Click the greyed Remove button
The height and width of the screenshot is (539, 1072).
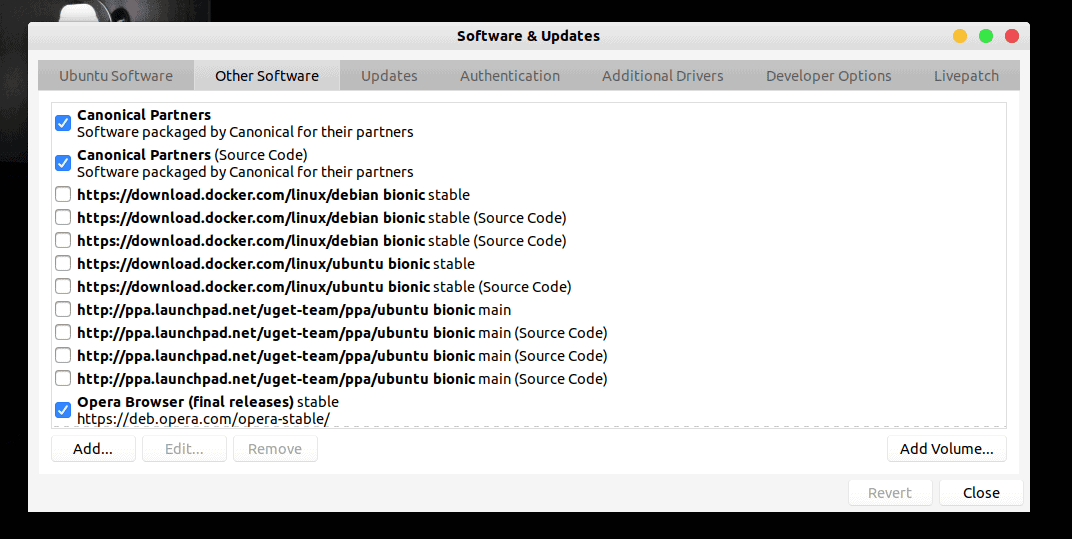275,449
